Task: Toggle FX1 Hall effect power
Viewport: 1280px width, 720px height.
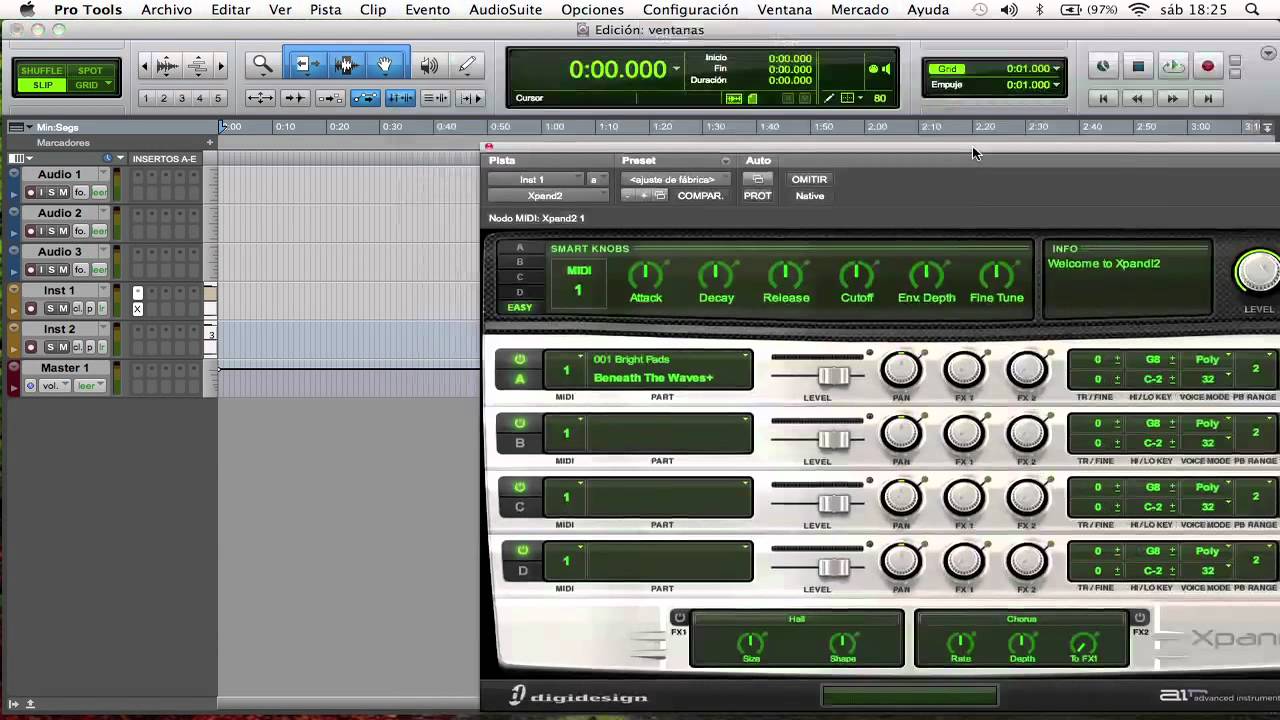Action: pyautogui.click(x=680, y=617)
